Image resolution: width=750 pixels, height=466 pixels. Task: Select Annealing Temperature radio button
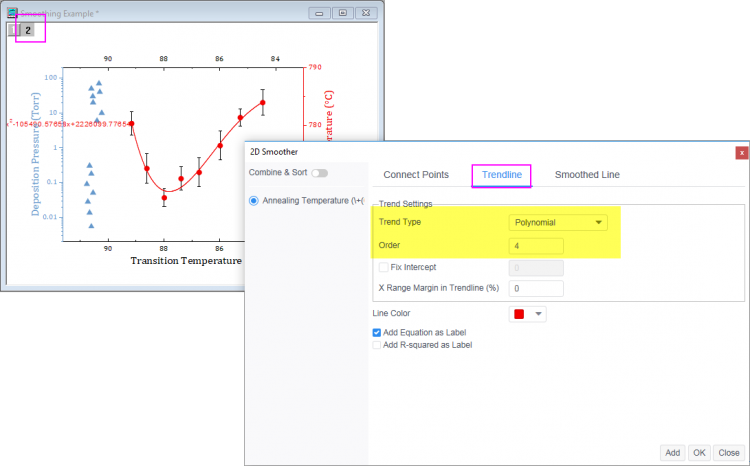254,201
